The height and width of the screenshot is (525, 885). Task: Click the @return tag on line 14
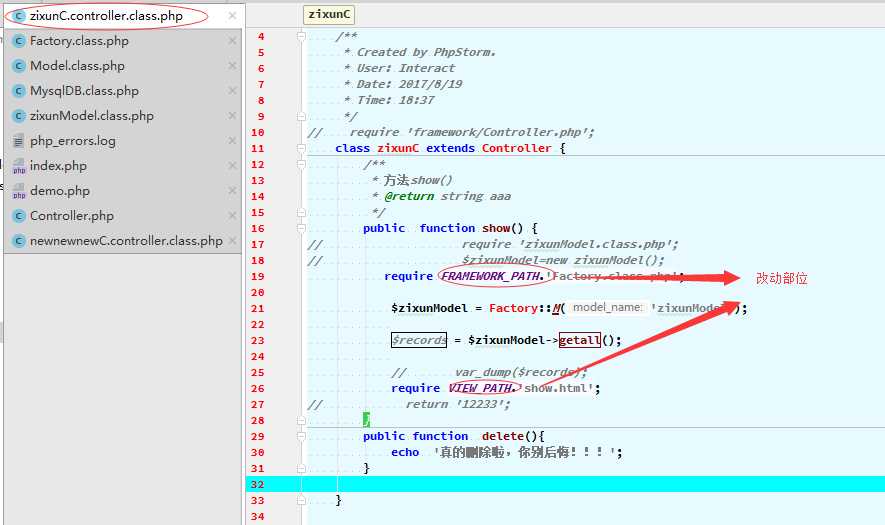(409, 196)
